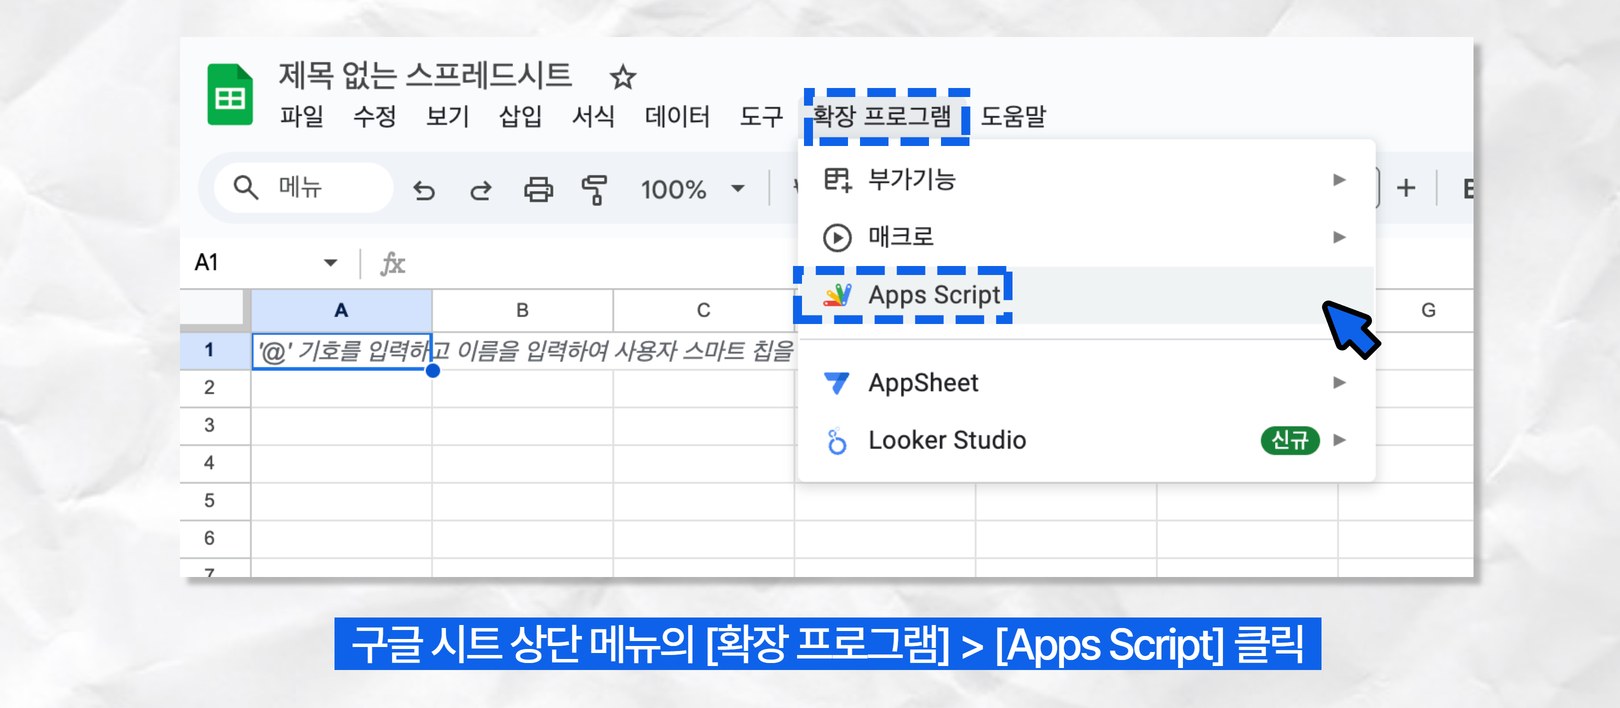Image resolution: width=1620 pixels, height=708 pixels.
Task: Open the 서식 menu
Action: click(593, 117)
